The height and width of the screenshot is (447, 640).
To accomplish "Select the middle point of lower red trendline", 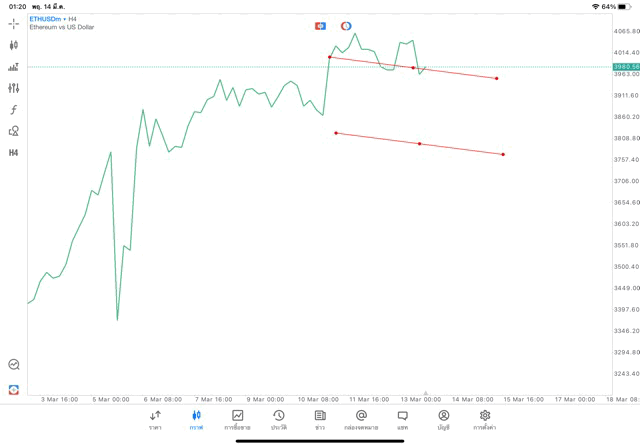I will click(x=419, y=144).
